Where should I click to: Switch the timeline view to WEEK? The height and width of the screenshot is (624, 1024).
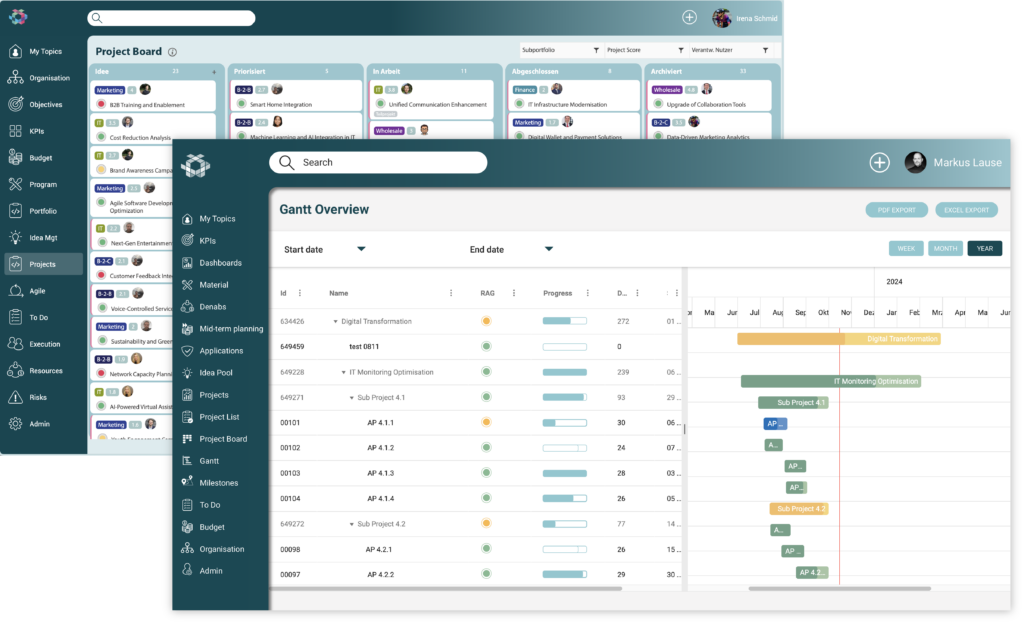[x=905, y=248]
